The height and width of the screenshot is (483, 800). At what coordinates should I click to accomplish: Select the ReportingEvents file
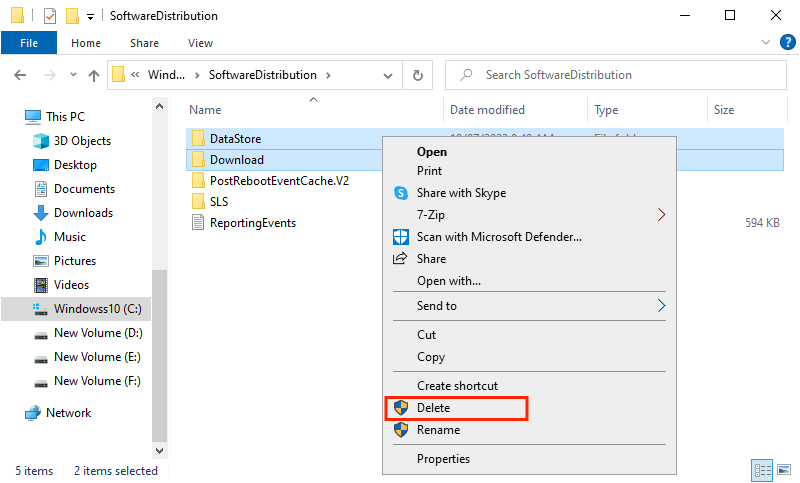(253, 223)
